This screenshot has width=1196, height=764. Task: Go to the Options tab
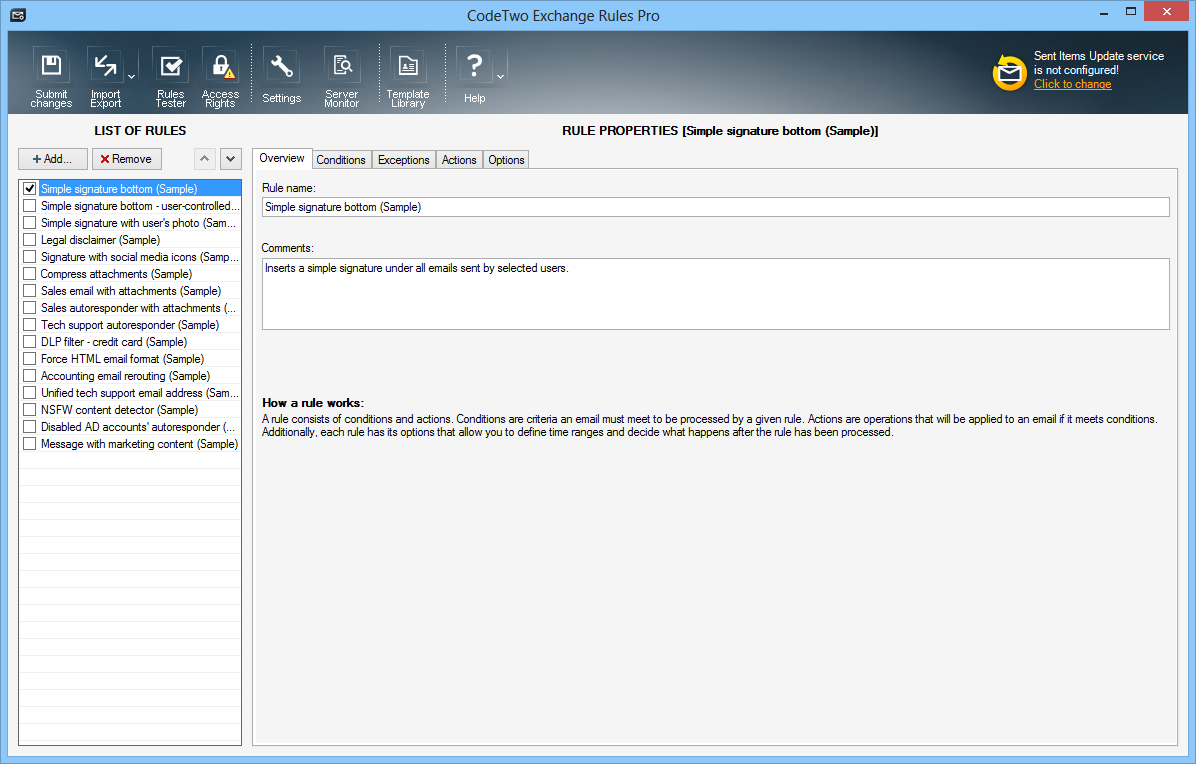[x=506, y=159]
